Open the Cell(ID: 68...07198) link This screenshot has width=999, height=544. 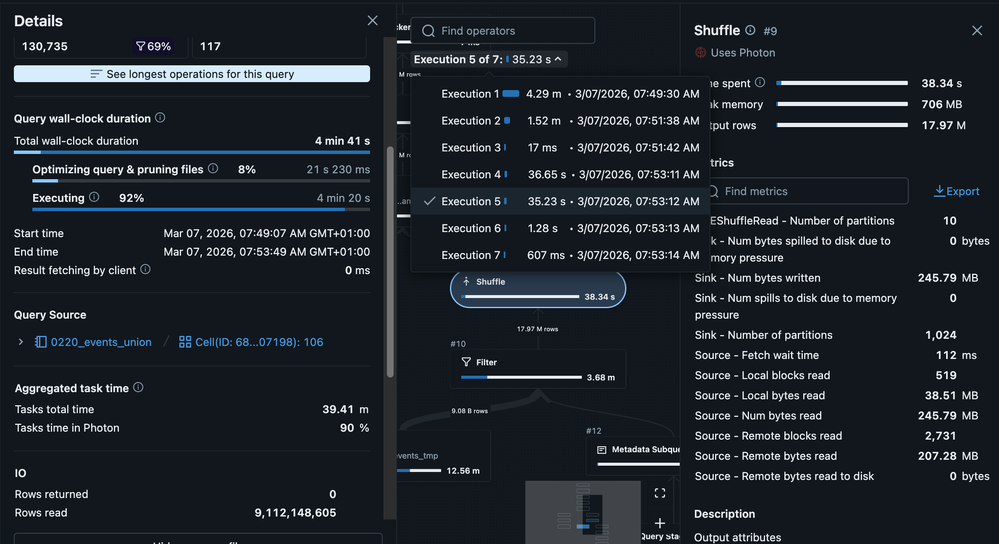click(x=250, y=342)
